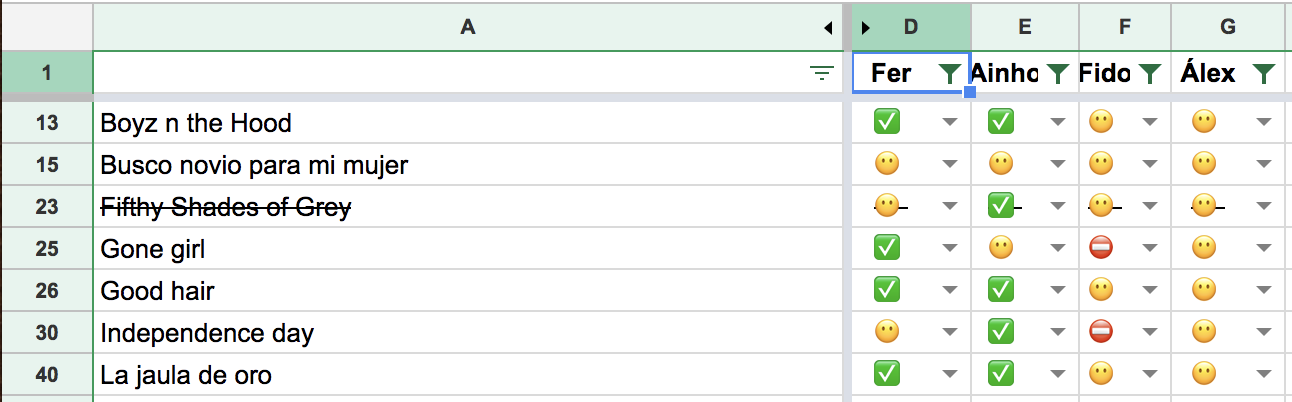
Task: Open Ainho dropdown for Gone girl row
Action: (x=1058, y=249)
